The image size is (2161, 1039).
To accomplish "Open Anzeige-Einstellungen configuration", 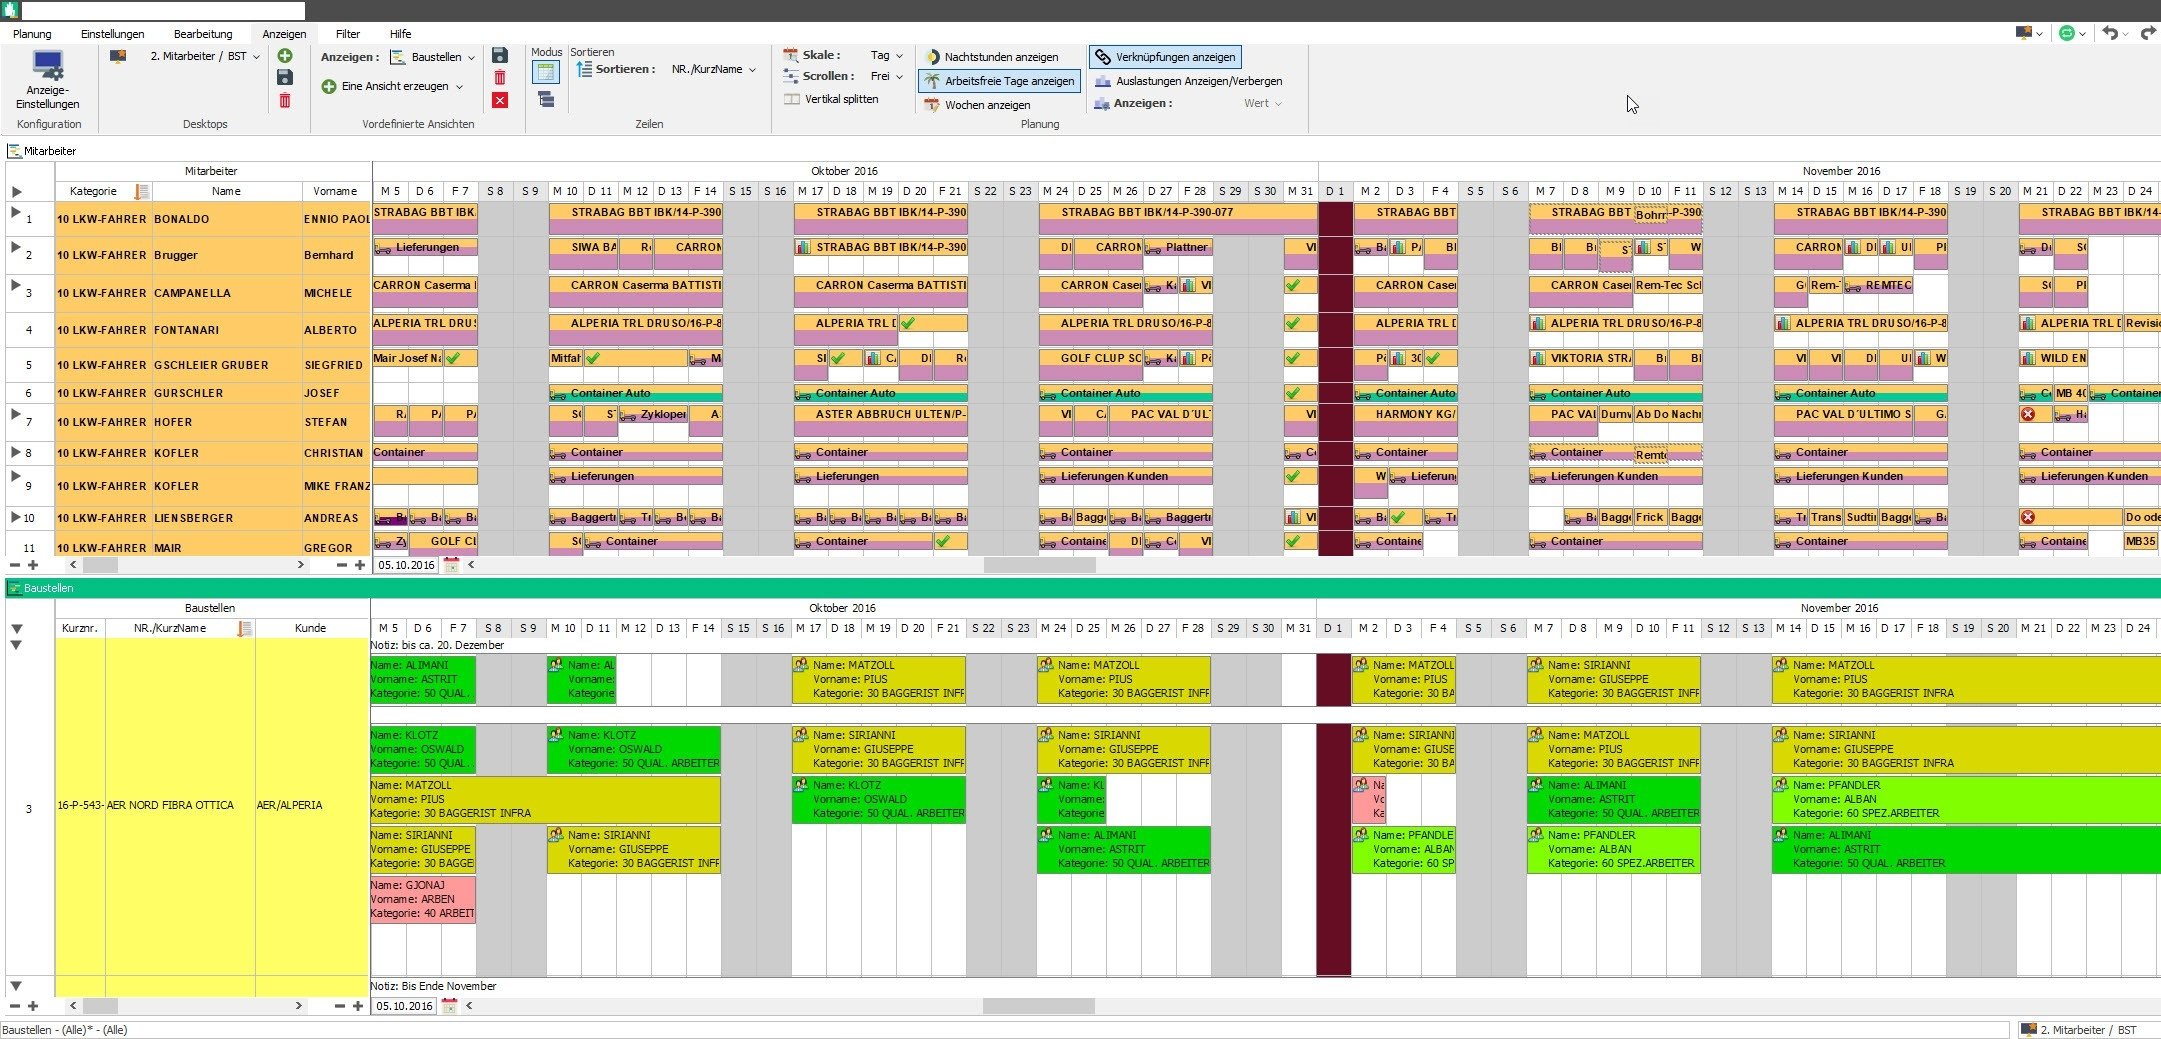I will coord(47,79).
